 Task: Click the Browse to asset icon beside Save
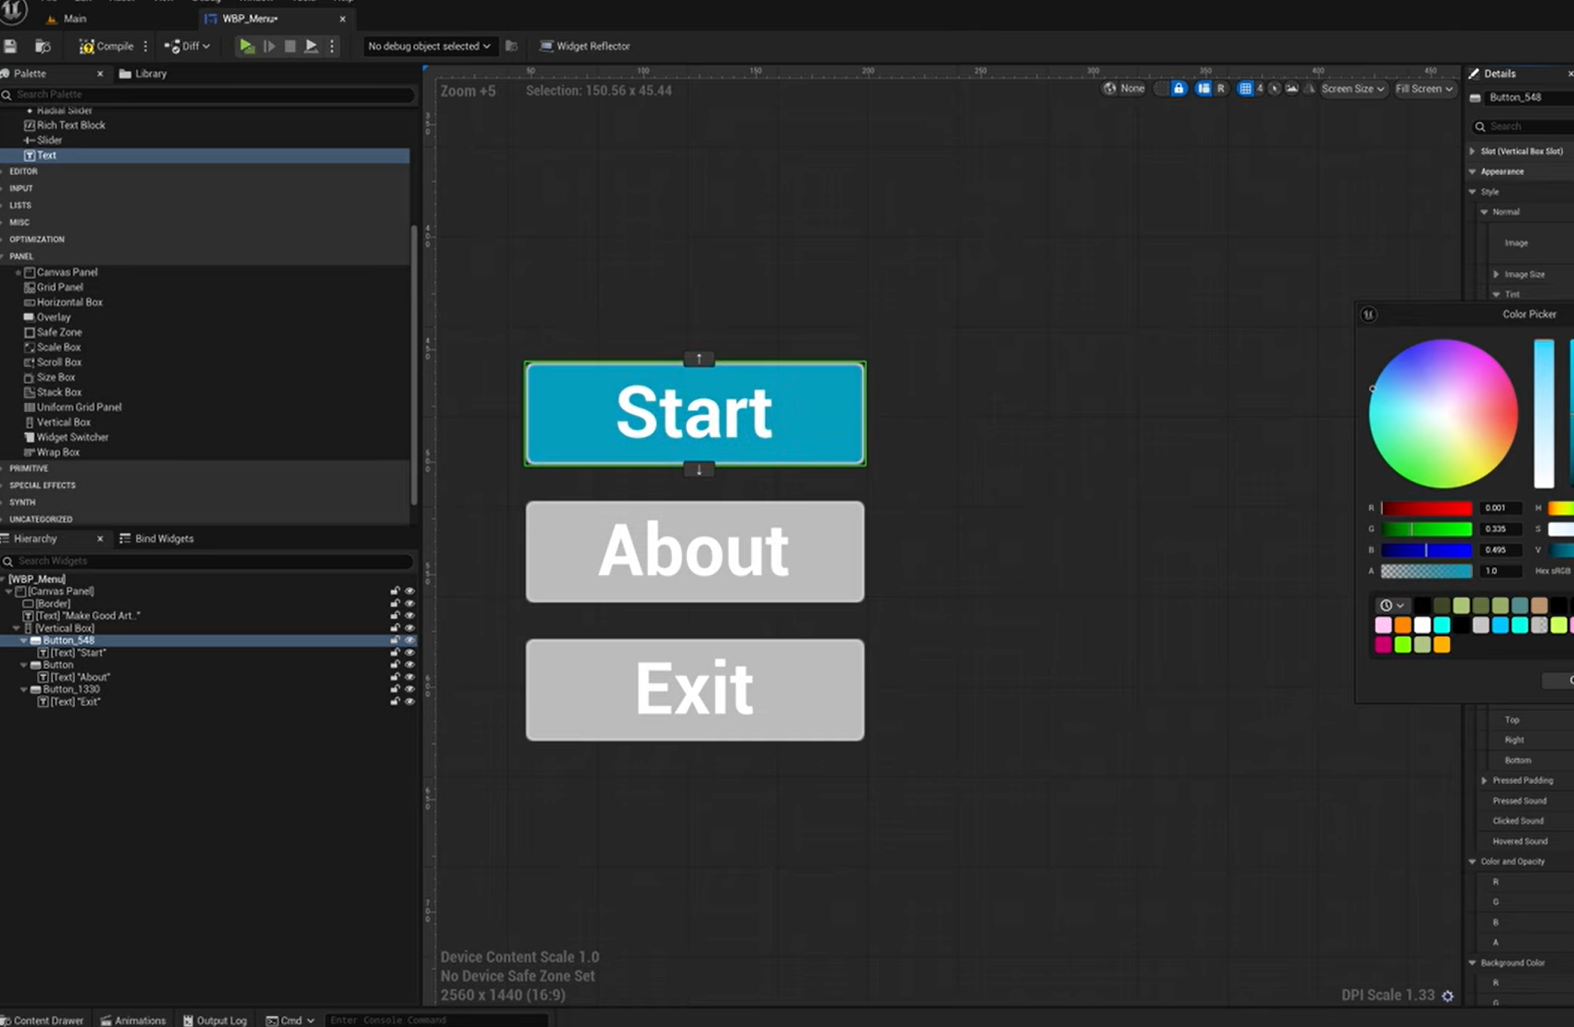tap(42, 46)
